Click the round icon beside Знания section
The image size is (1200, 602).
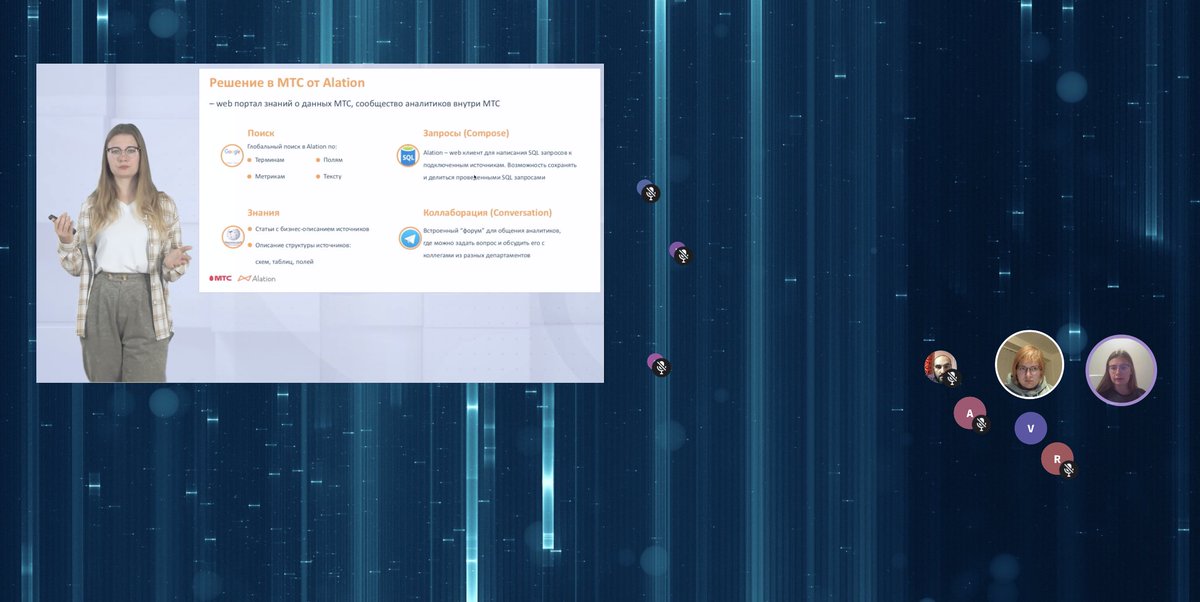232,236
